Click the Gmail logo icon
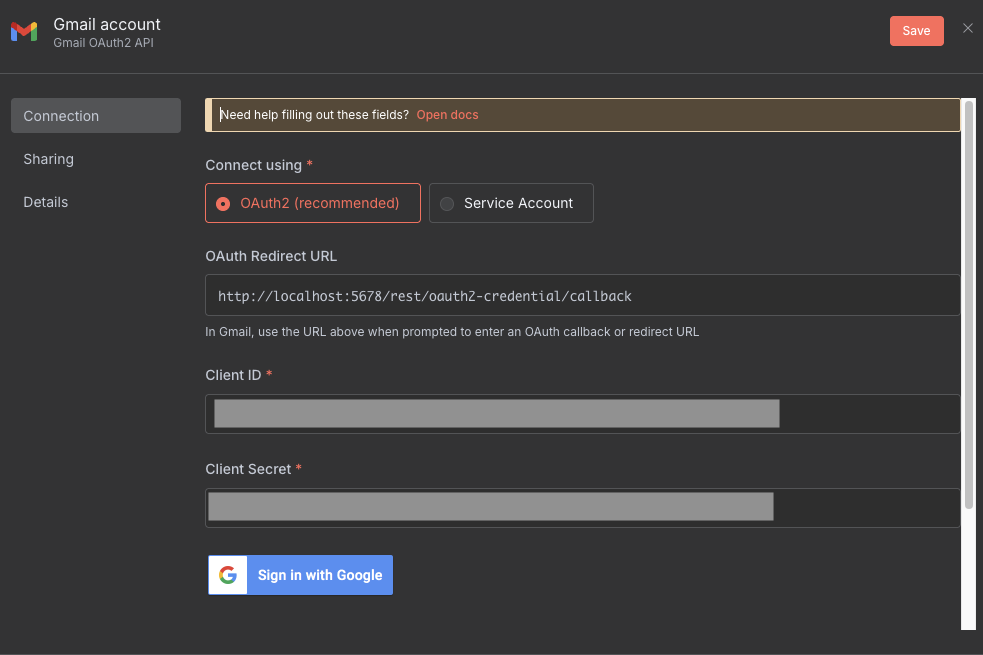The image size is (983, 655). pyautogui.click(x=24, y=31)
